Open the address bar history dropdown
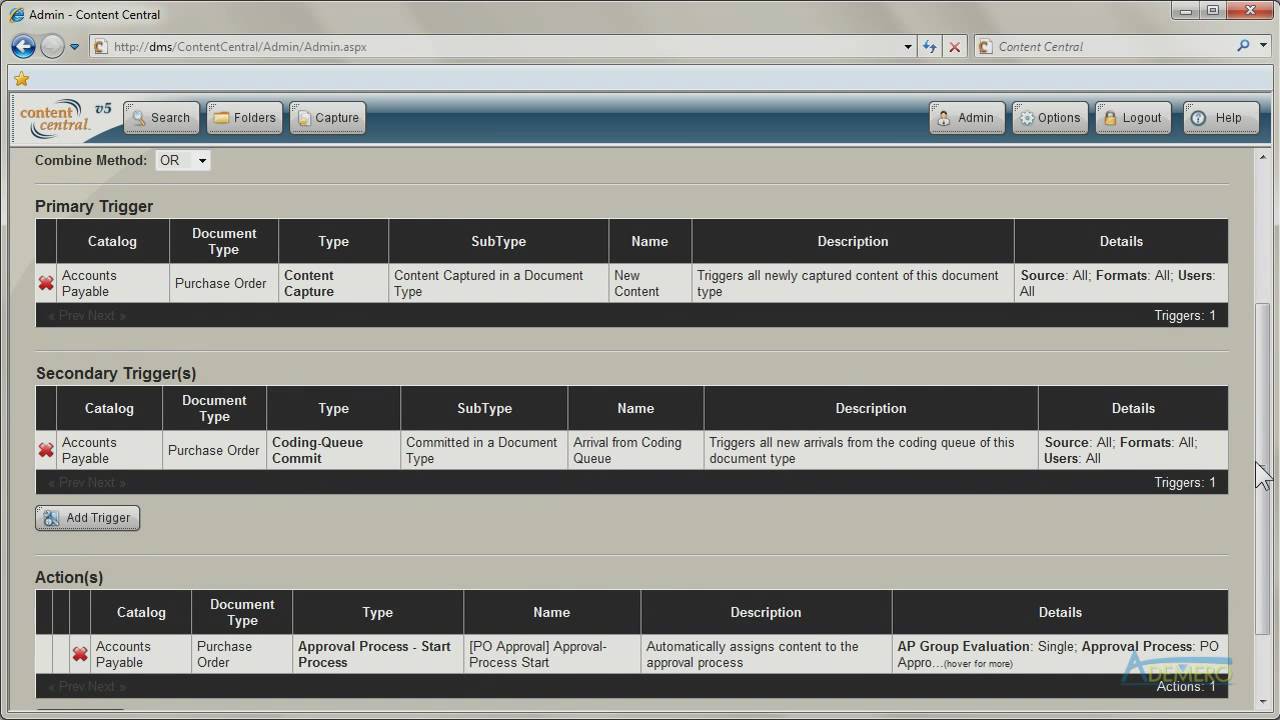 click(x=908, y=46)
